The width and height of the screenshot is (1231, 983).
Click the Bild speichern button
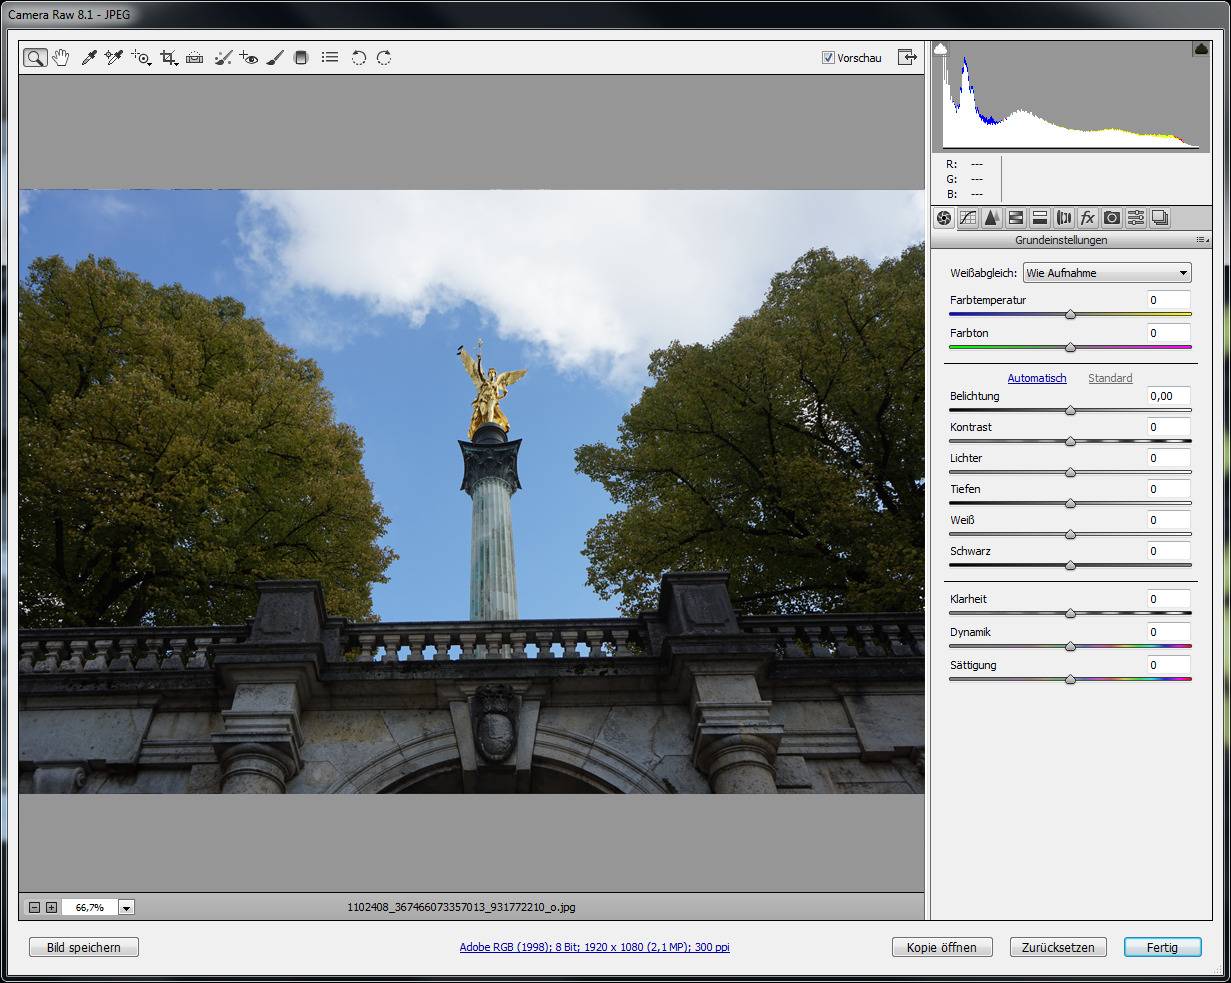(x=84, y=947)
